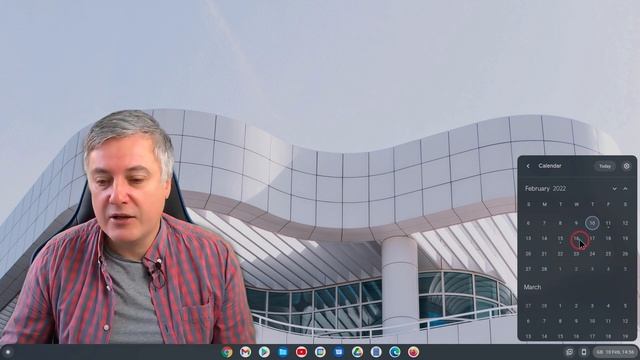Open Google Drive from the shelf
This screenshot has width=640, height=360.
click(x=357, y=352)
